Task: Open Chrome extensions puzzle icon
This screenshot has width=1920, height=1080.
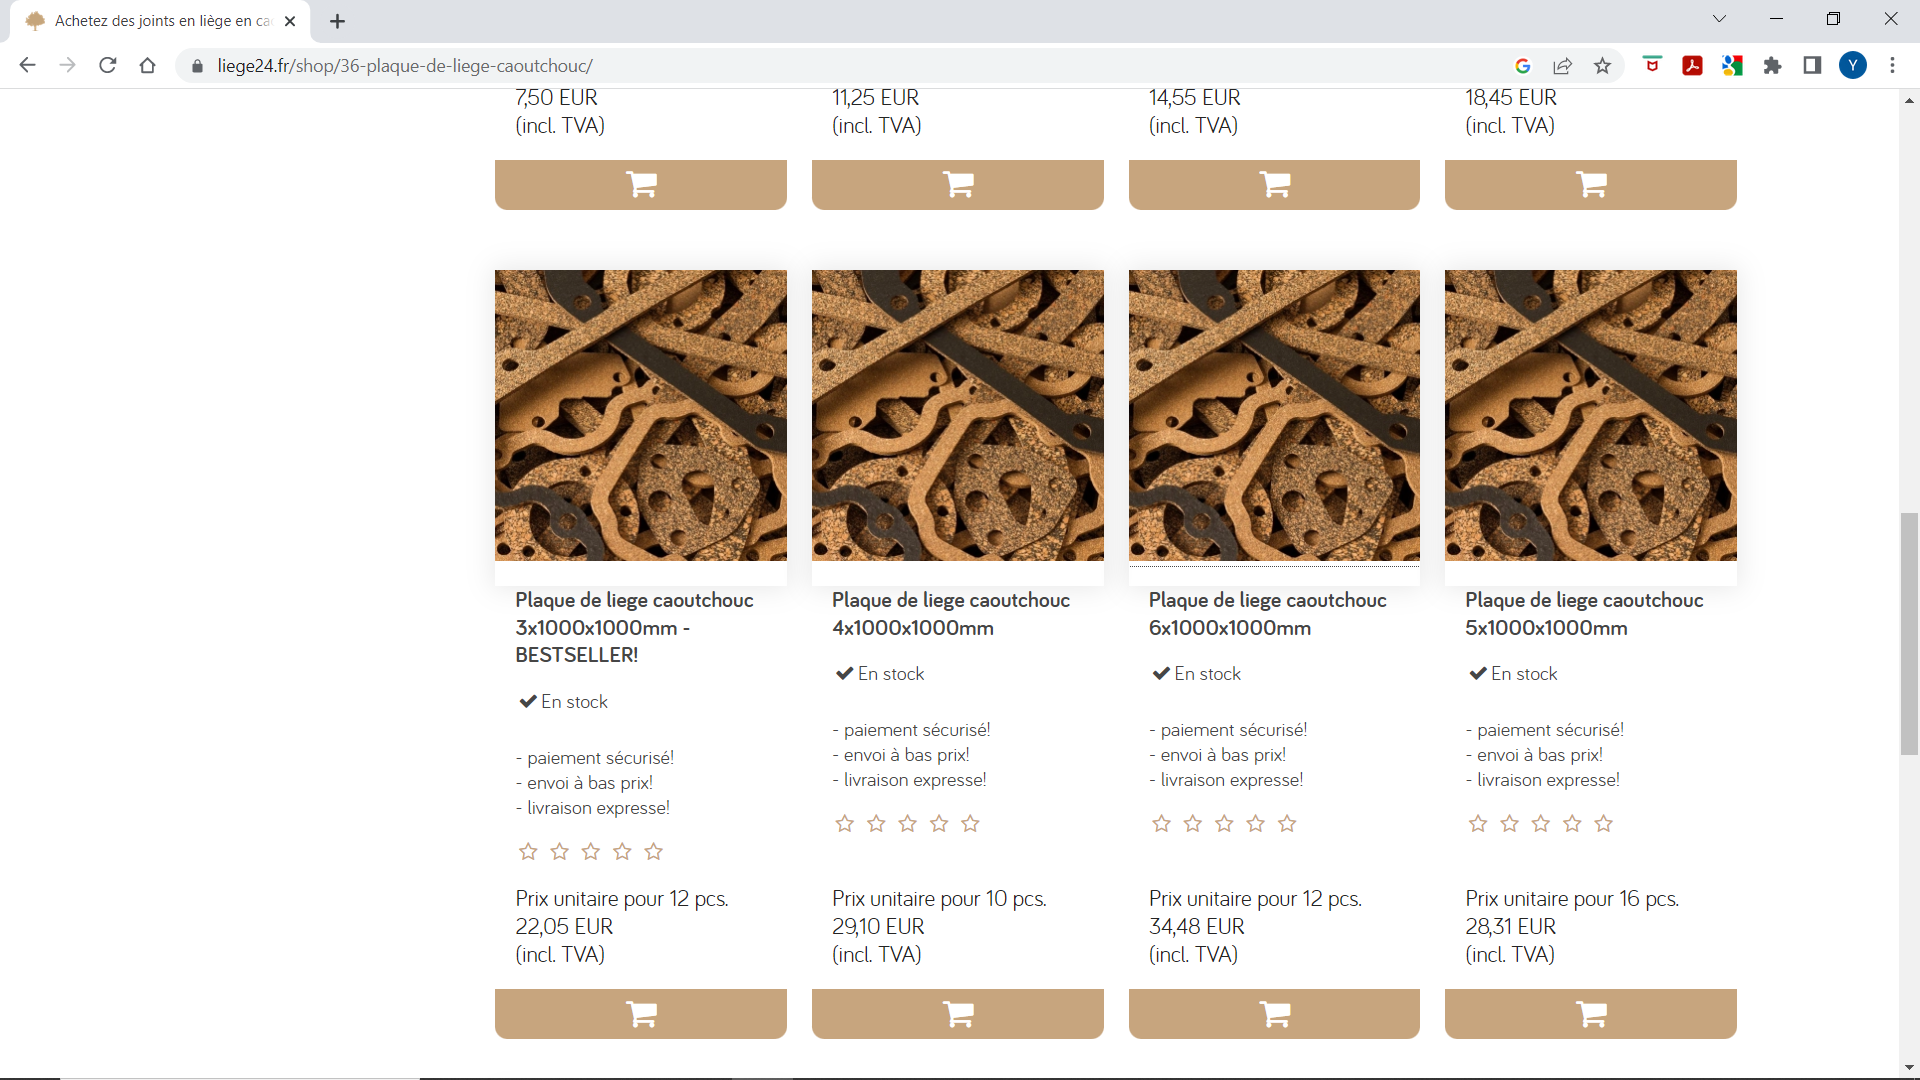Action: pos(1772,66)
